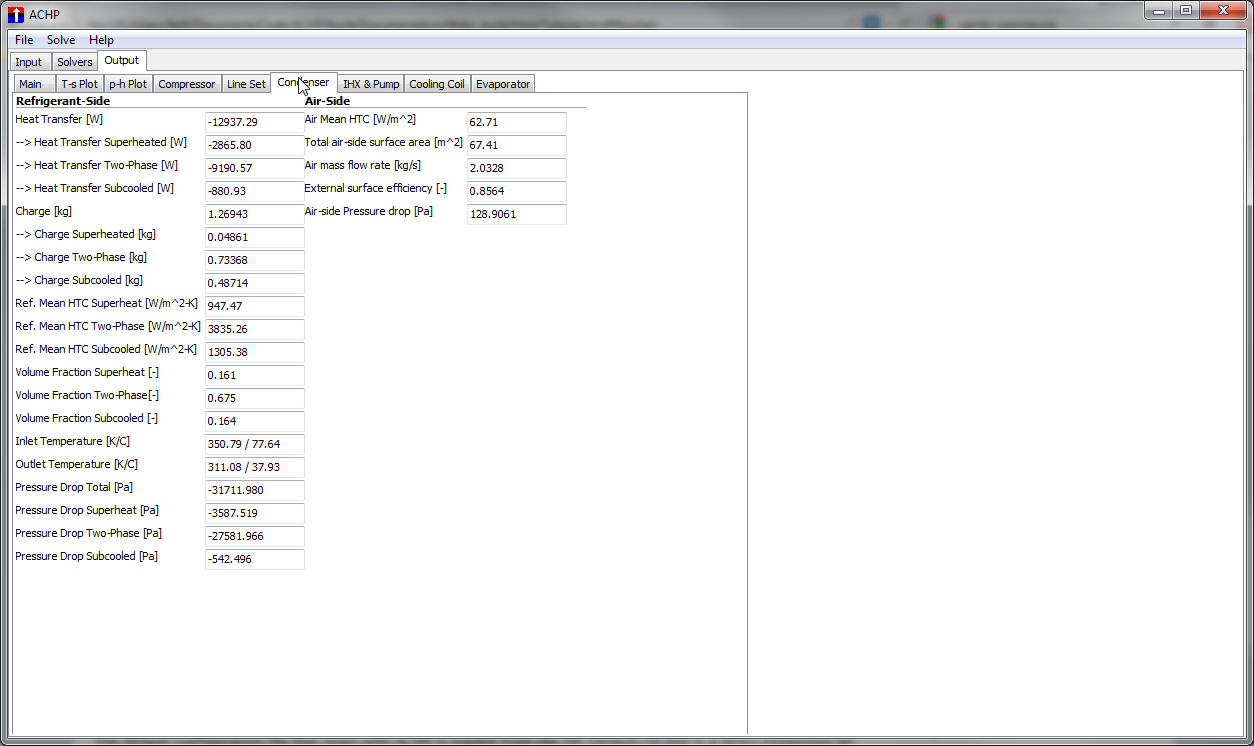This screenshot has height=746, width=1254.
Task: Click the Inlet Temperature value field
Action: point(254,444)
